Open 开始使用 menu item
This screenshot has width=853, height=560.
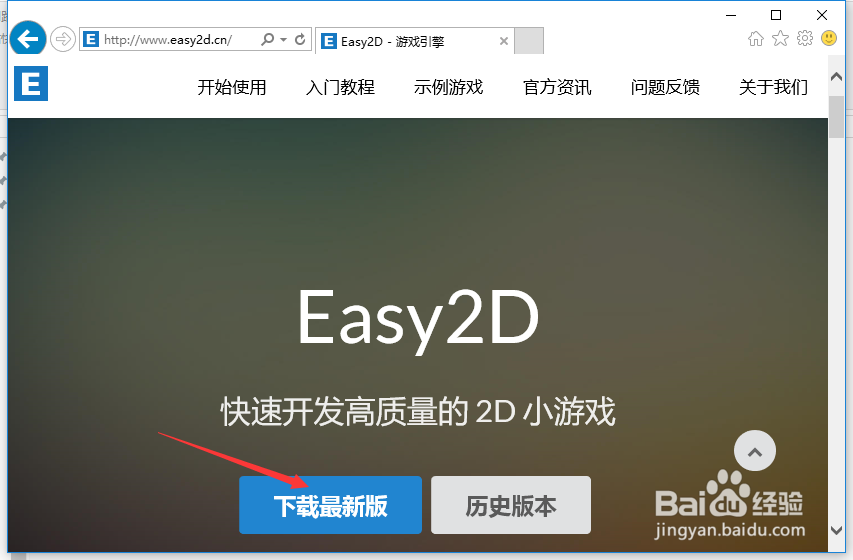pos(232,87)
